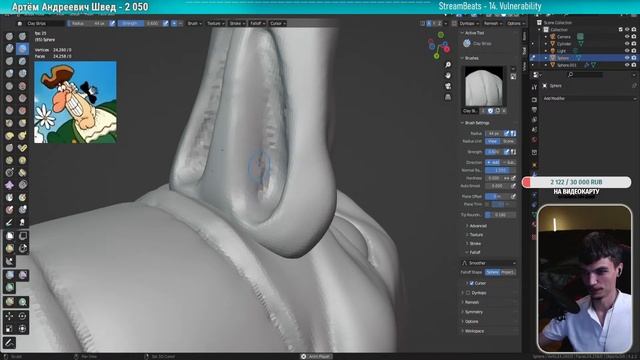
Task: Switch to the Tool sidebar tab
Action: pyautogui.click(x=524, y=51)
